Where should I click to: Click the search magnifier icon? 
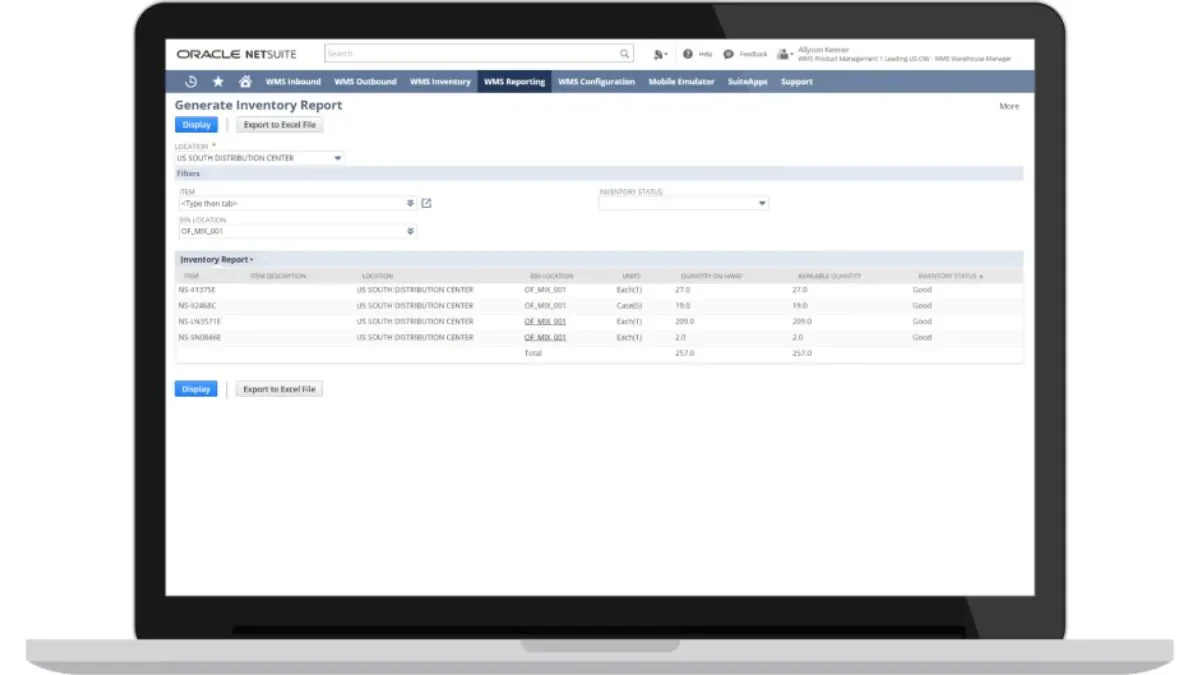(625, 54)
